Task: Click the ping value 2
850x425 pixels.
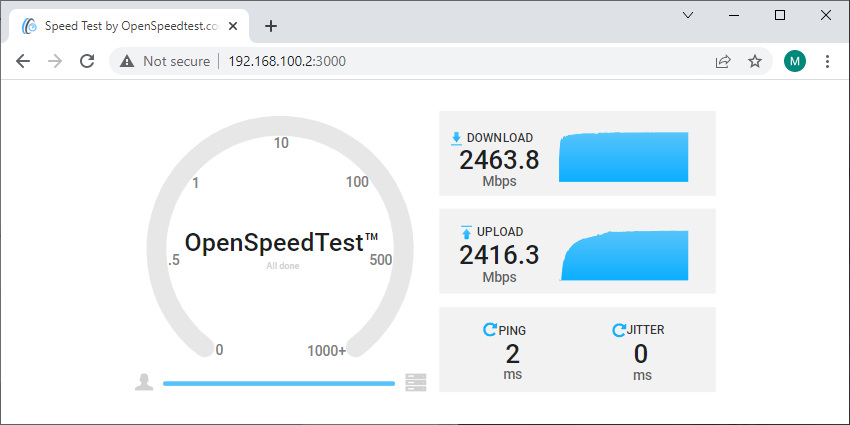Action: coord(512,355)
